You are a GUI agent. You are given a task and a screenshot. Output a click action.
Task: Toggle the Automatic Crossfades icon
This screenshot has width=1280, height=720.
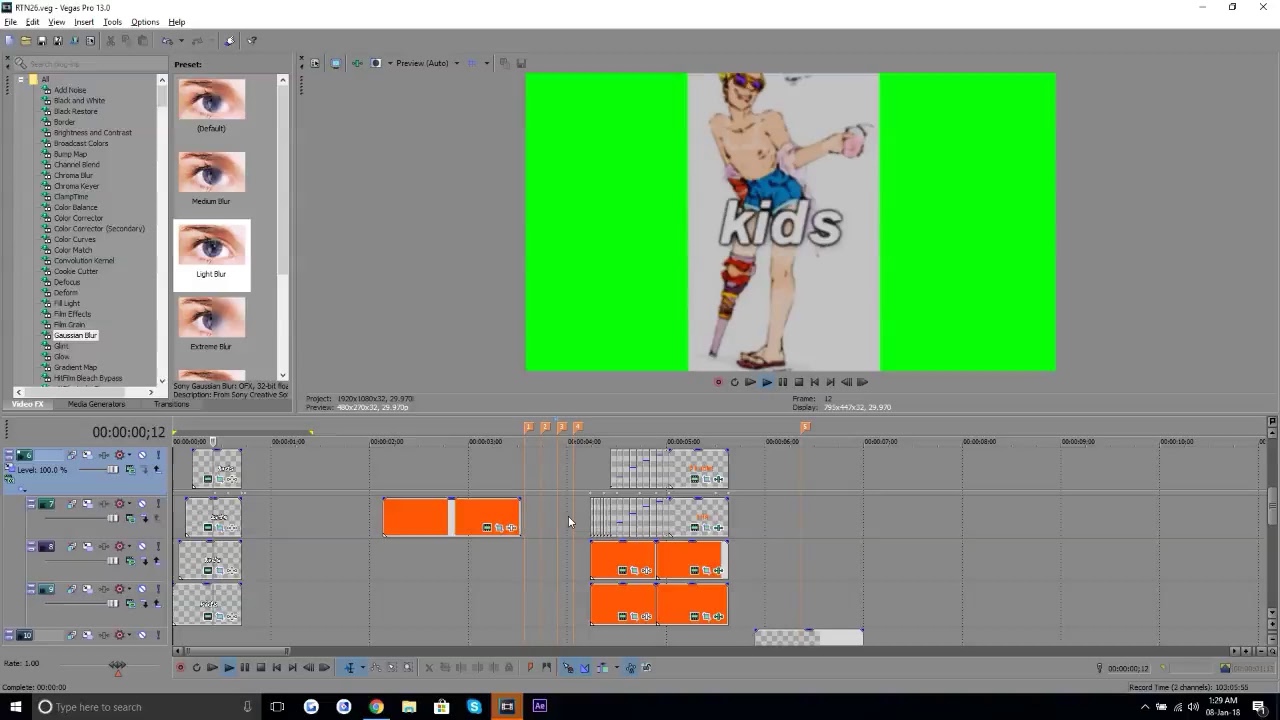584,668
